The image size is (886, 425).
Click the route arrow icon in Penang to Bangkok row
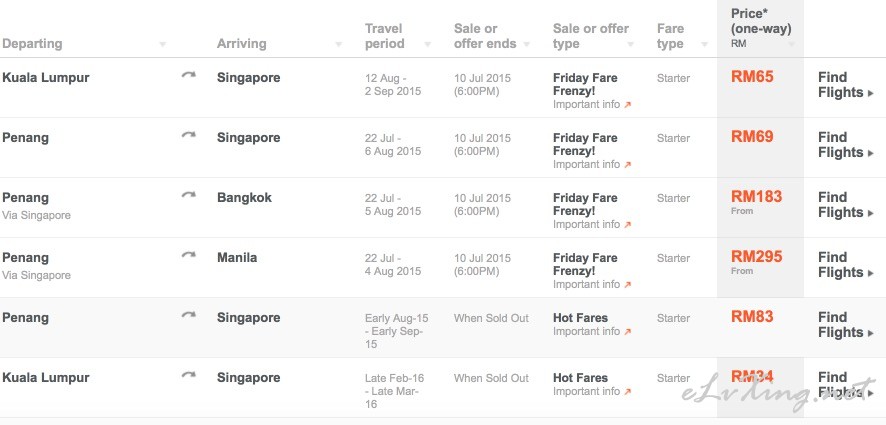(x=189, y=194)
